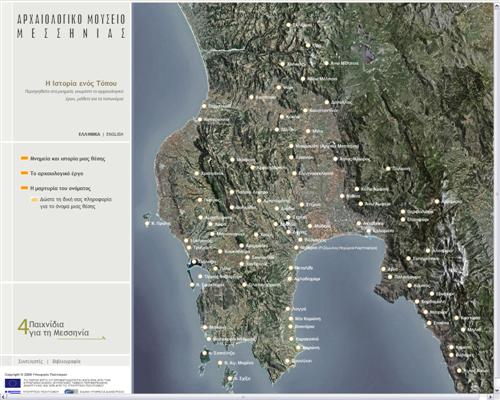
Task: Select the Μεθώνη site marker
Action: tap(205, 328)
